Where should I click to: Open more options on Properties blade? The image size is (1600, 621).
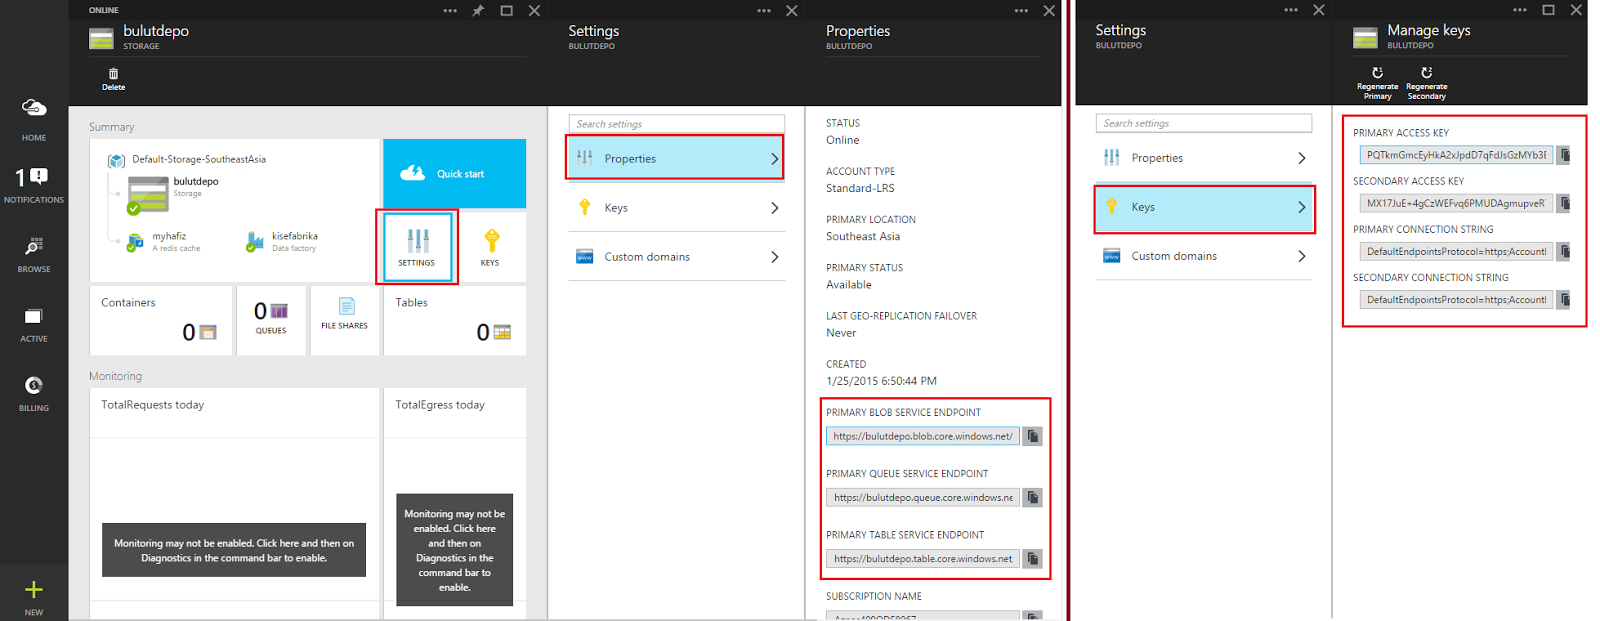[x=1021, y=10]
